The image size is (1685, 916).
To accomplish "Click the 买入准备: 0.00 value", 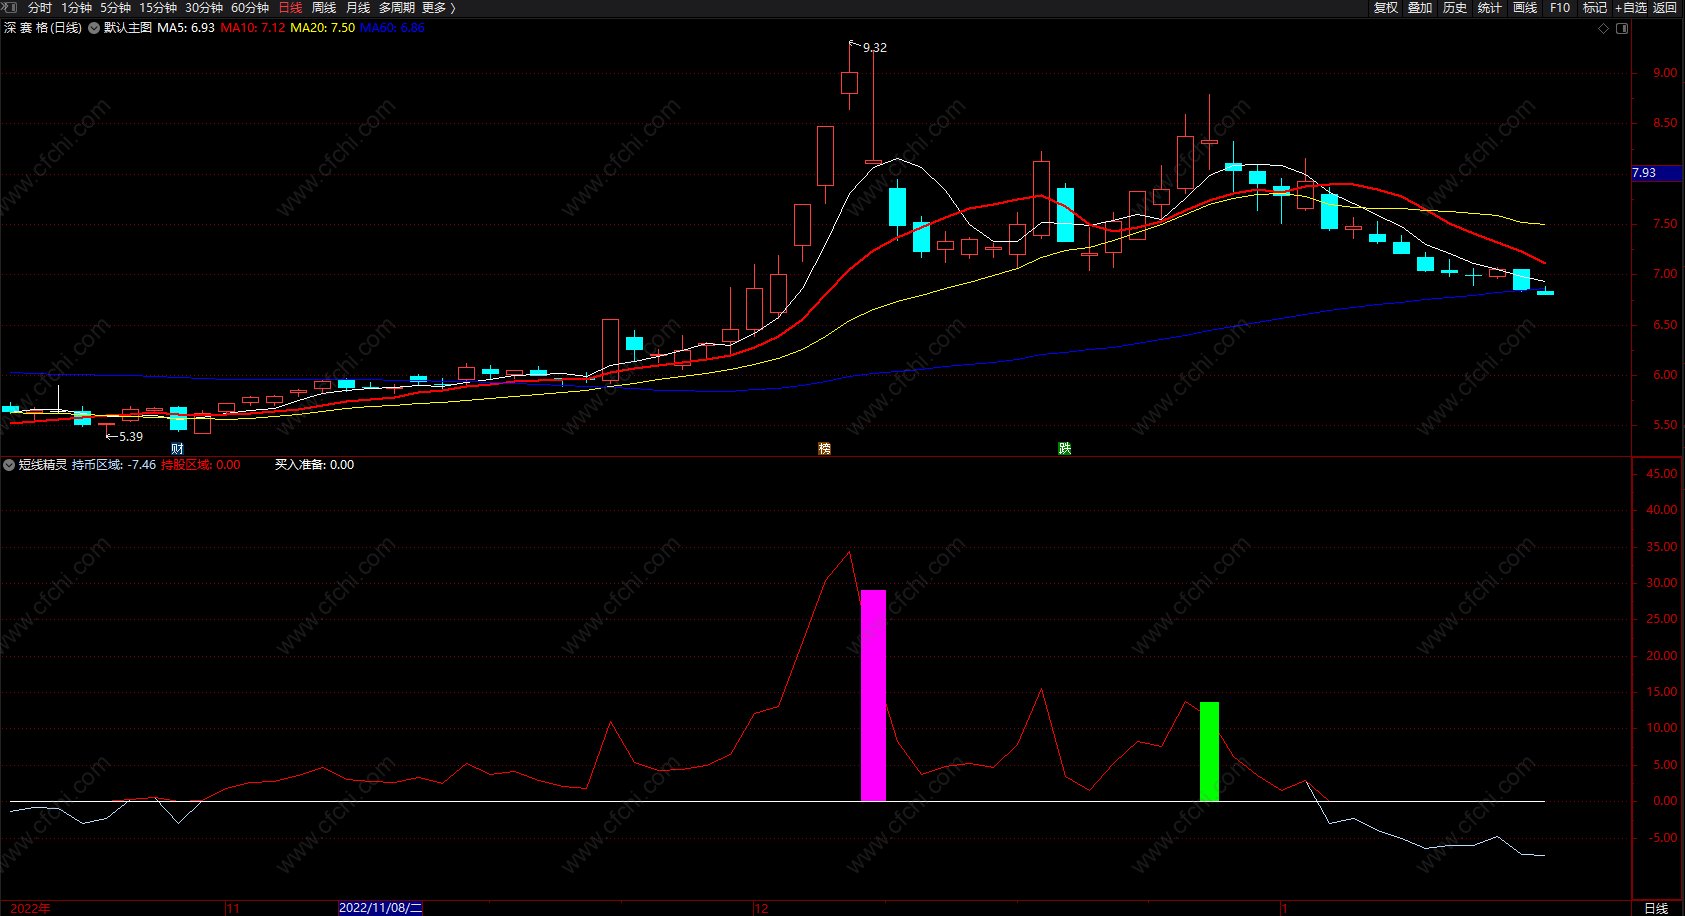I will 314,465.
